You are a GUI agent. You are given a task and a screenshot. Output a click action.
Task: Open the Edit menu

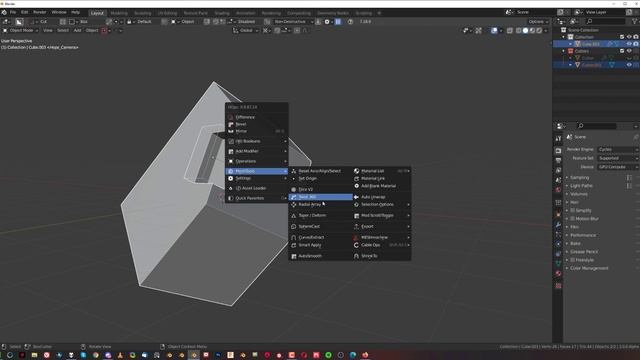[24, 12]
